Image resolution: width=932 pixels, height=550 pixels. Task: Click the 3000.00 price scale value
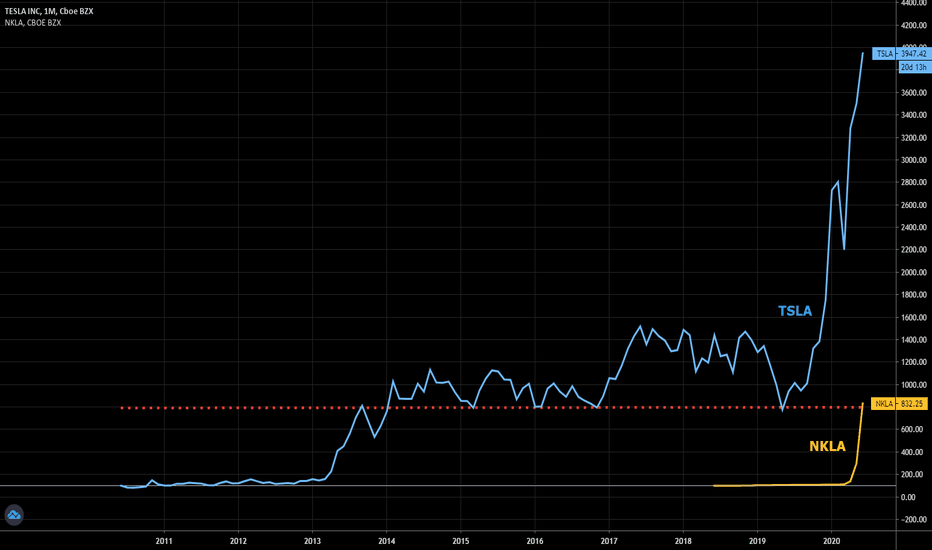(x=914, y=160)
